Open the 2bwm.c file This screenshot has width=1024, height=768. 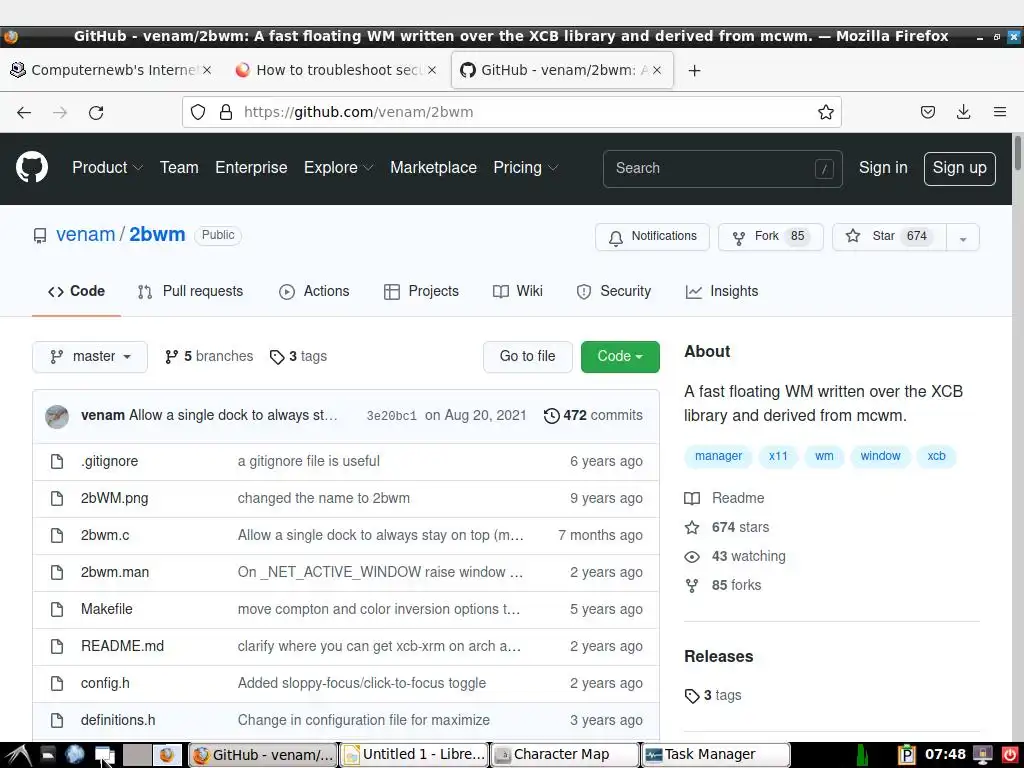[105, 536]
